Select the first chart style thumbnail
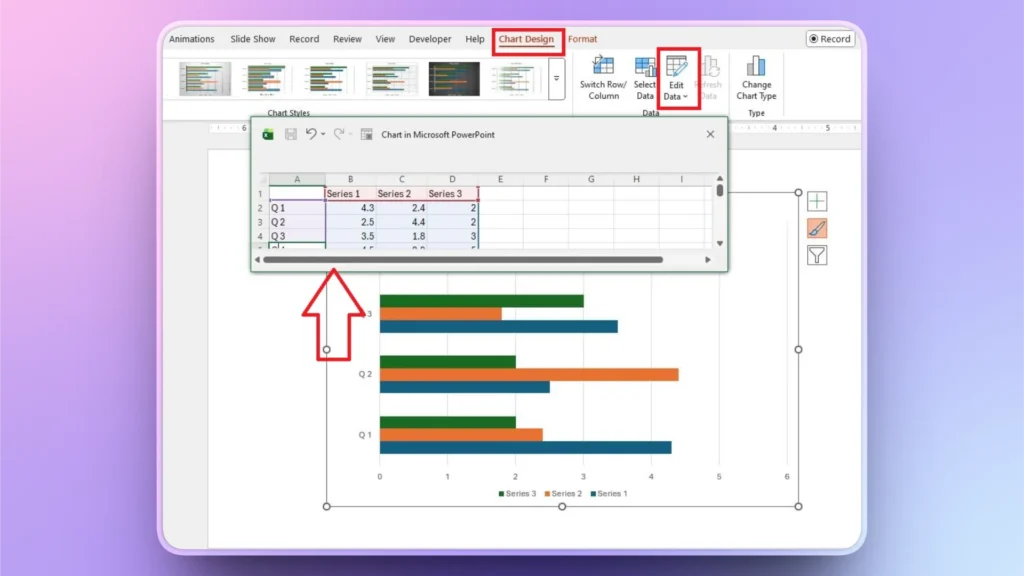Viewport: 1024px width, 576px height. [x=203, y=77]
